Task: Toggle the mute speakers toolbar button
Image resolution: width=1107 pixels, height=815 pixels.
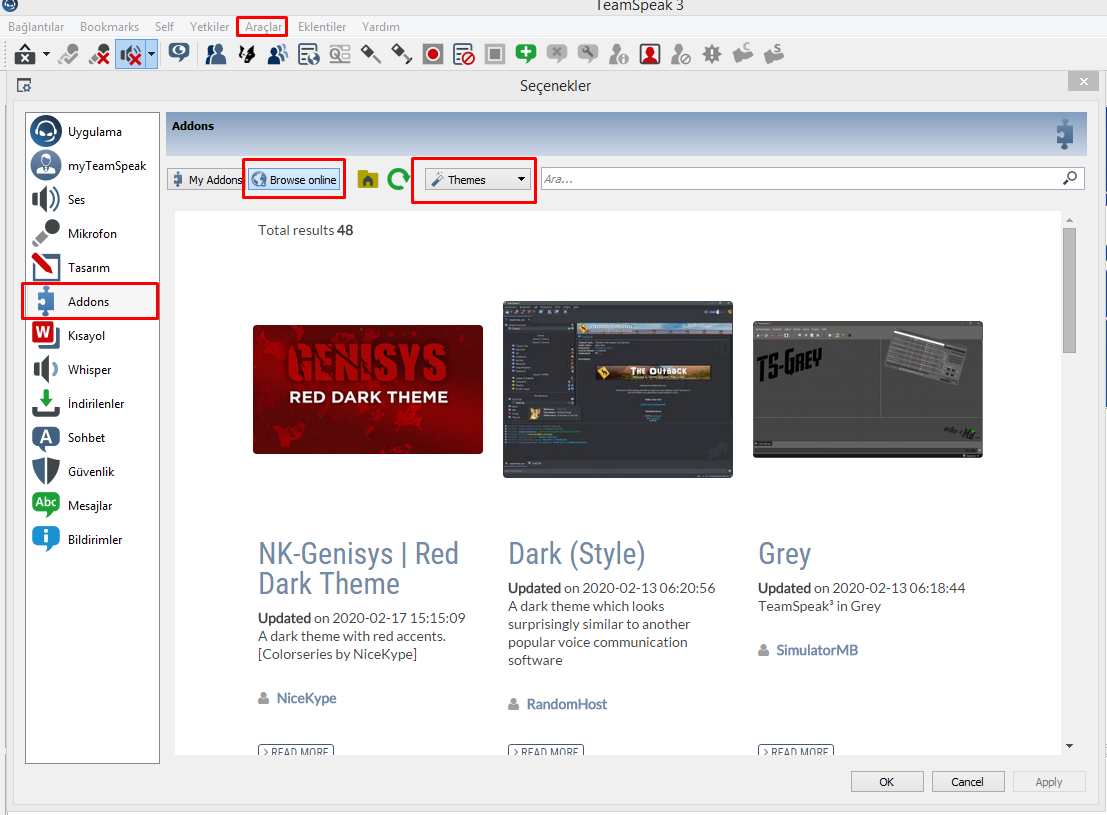Action: (x=131, y=54)
